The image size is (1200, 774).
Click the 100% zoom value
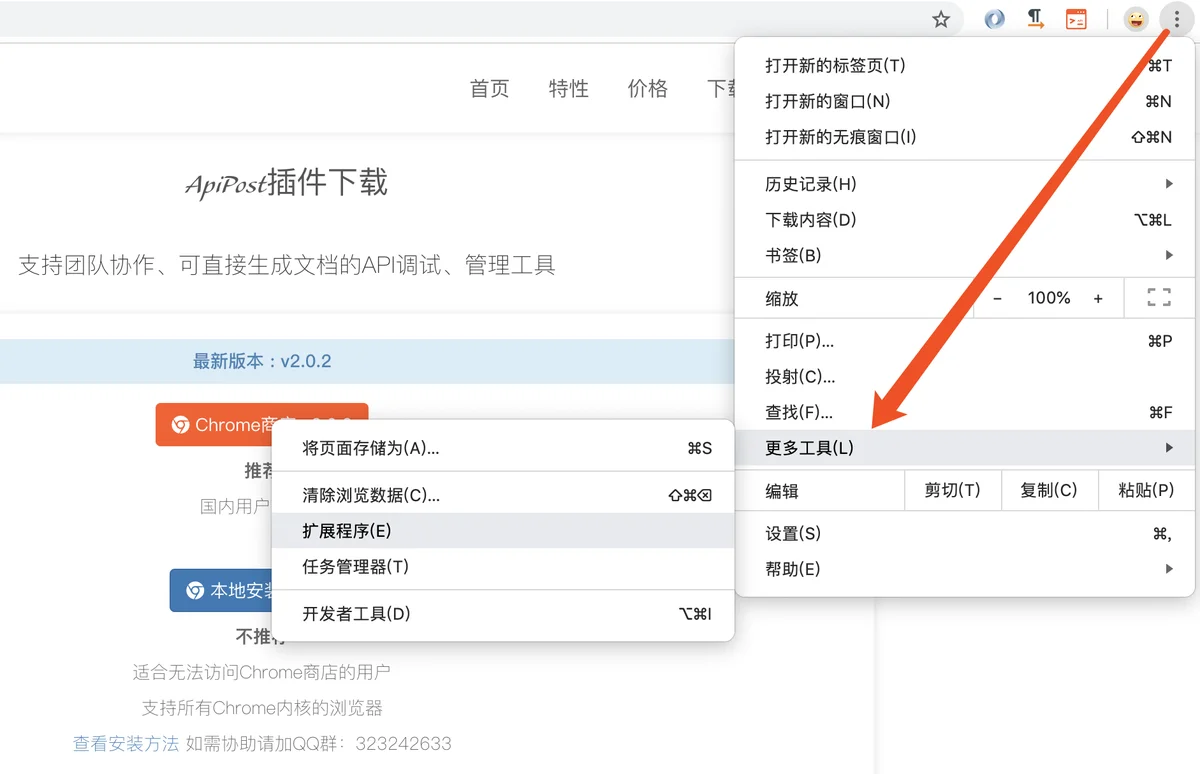pos(1049,298)
